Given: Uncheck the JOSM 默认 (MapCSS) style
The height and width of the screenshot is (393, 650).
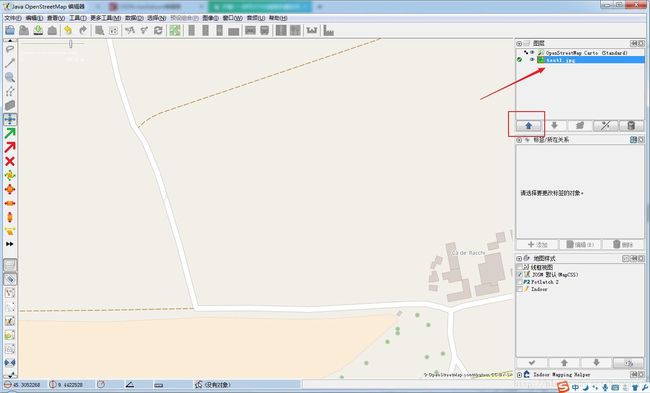Looking at the screenshot, I should 519,274.
